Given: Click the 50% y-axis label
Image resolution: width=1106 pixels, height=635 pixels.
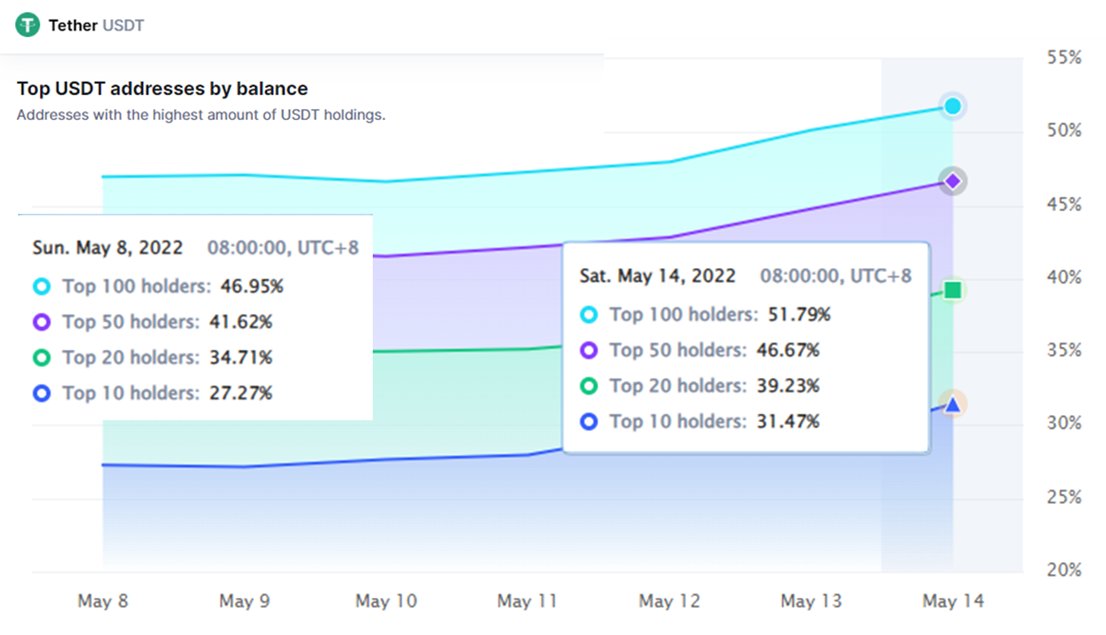Looking at the screenshot, I should click(1064, 131).
